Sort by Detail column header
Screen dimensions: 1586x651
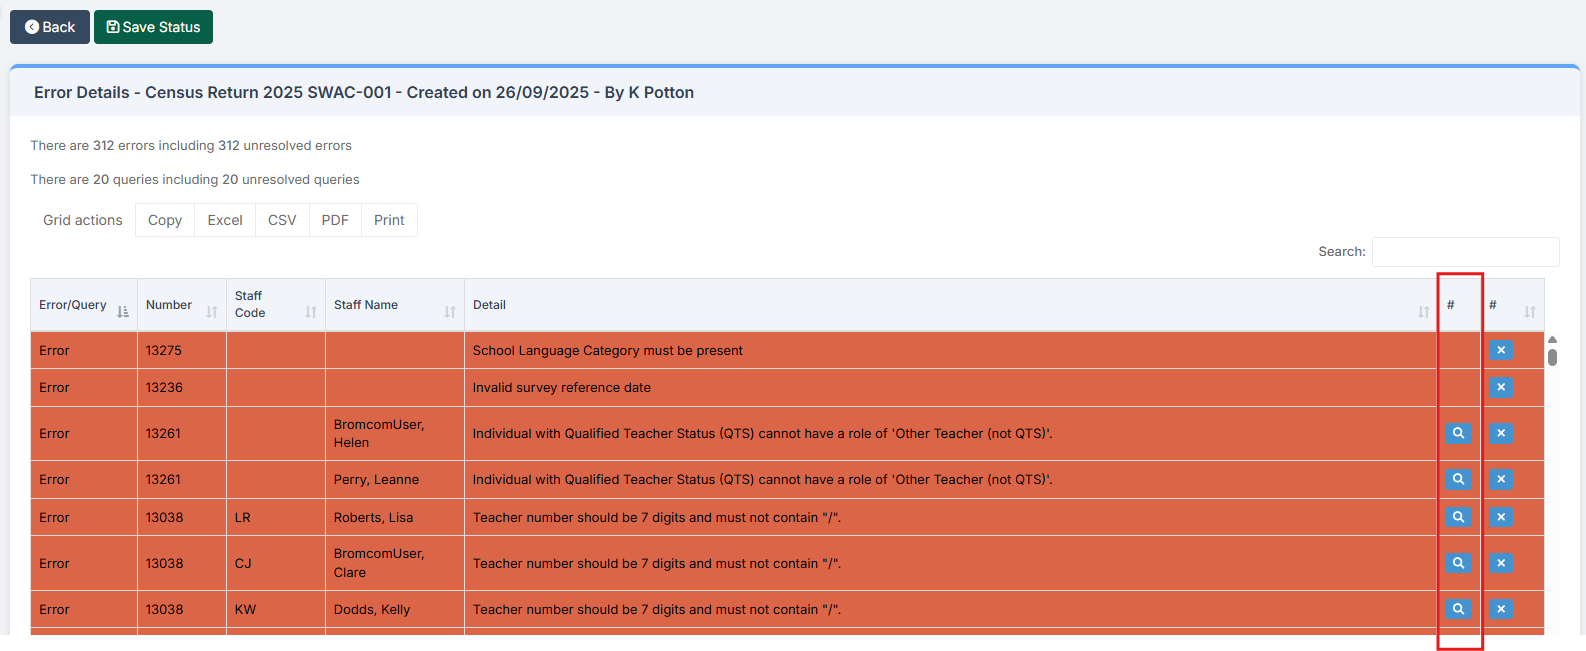click(950, 305)
